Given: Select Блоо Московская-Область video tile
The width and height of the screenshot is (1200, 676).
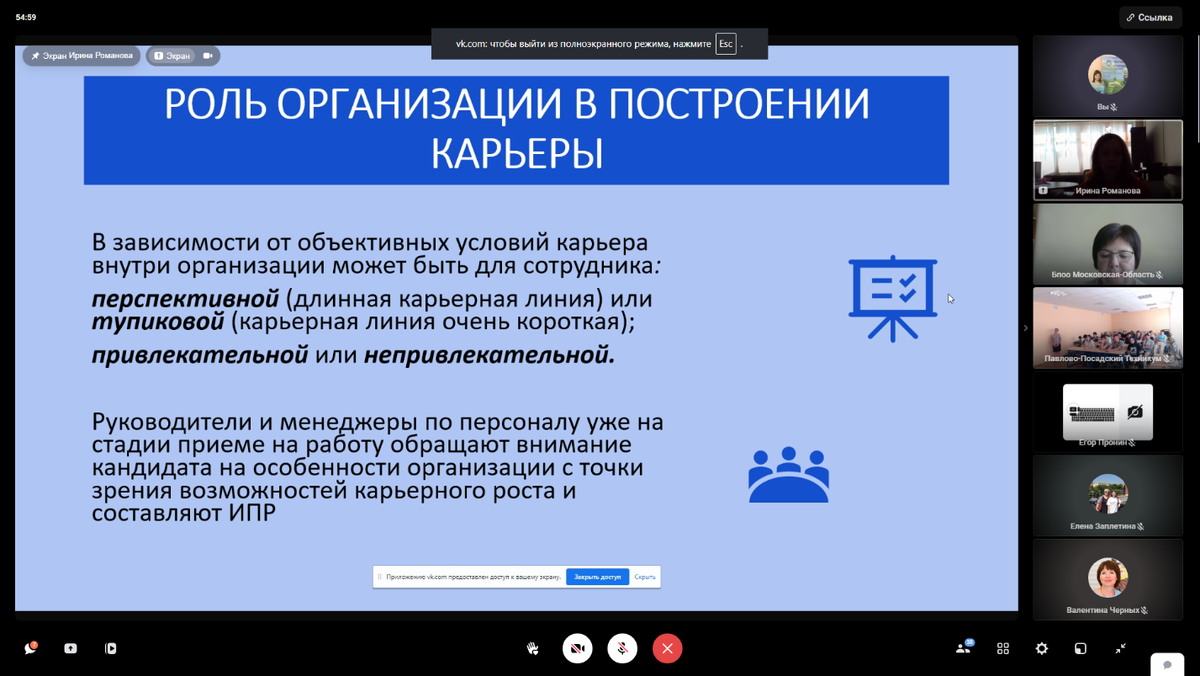Looking at the screenshot, I should [x=1107, y=243].
